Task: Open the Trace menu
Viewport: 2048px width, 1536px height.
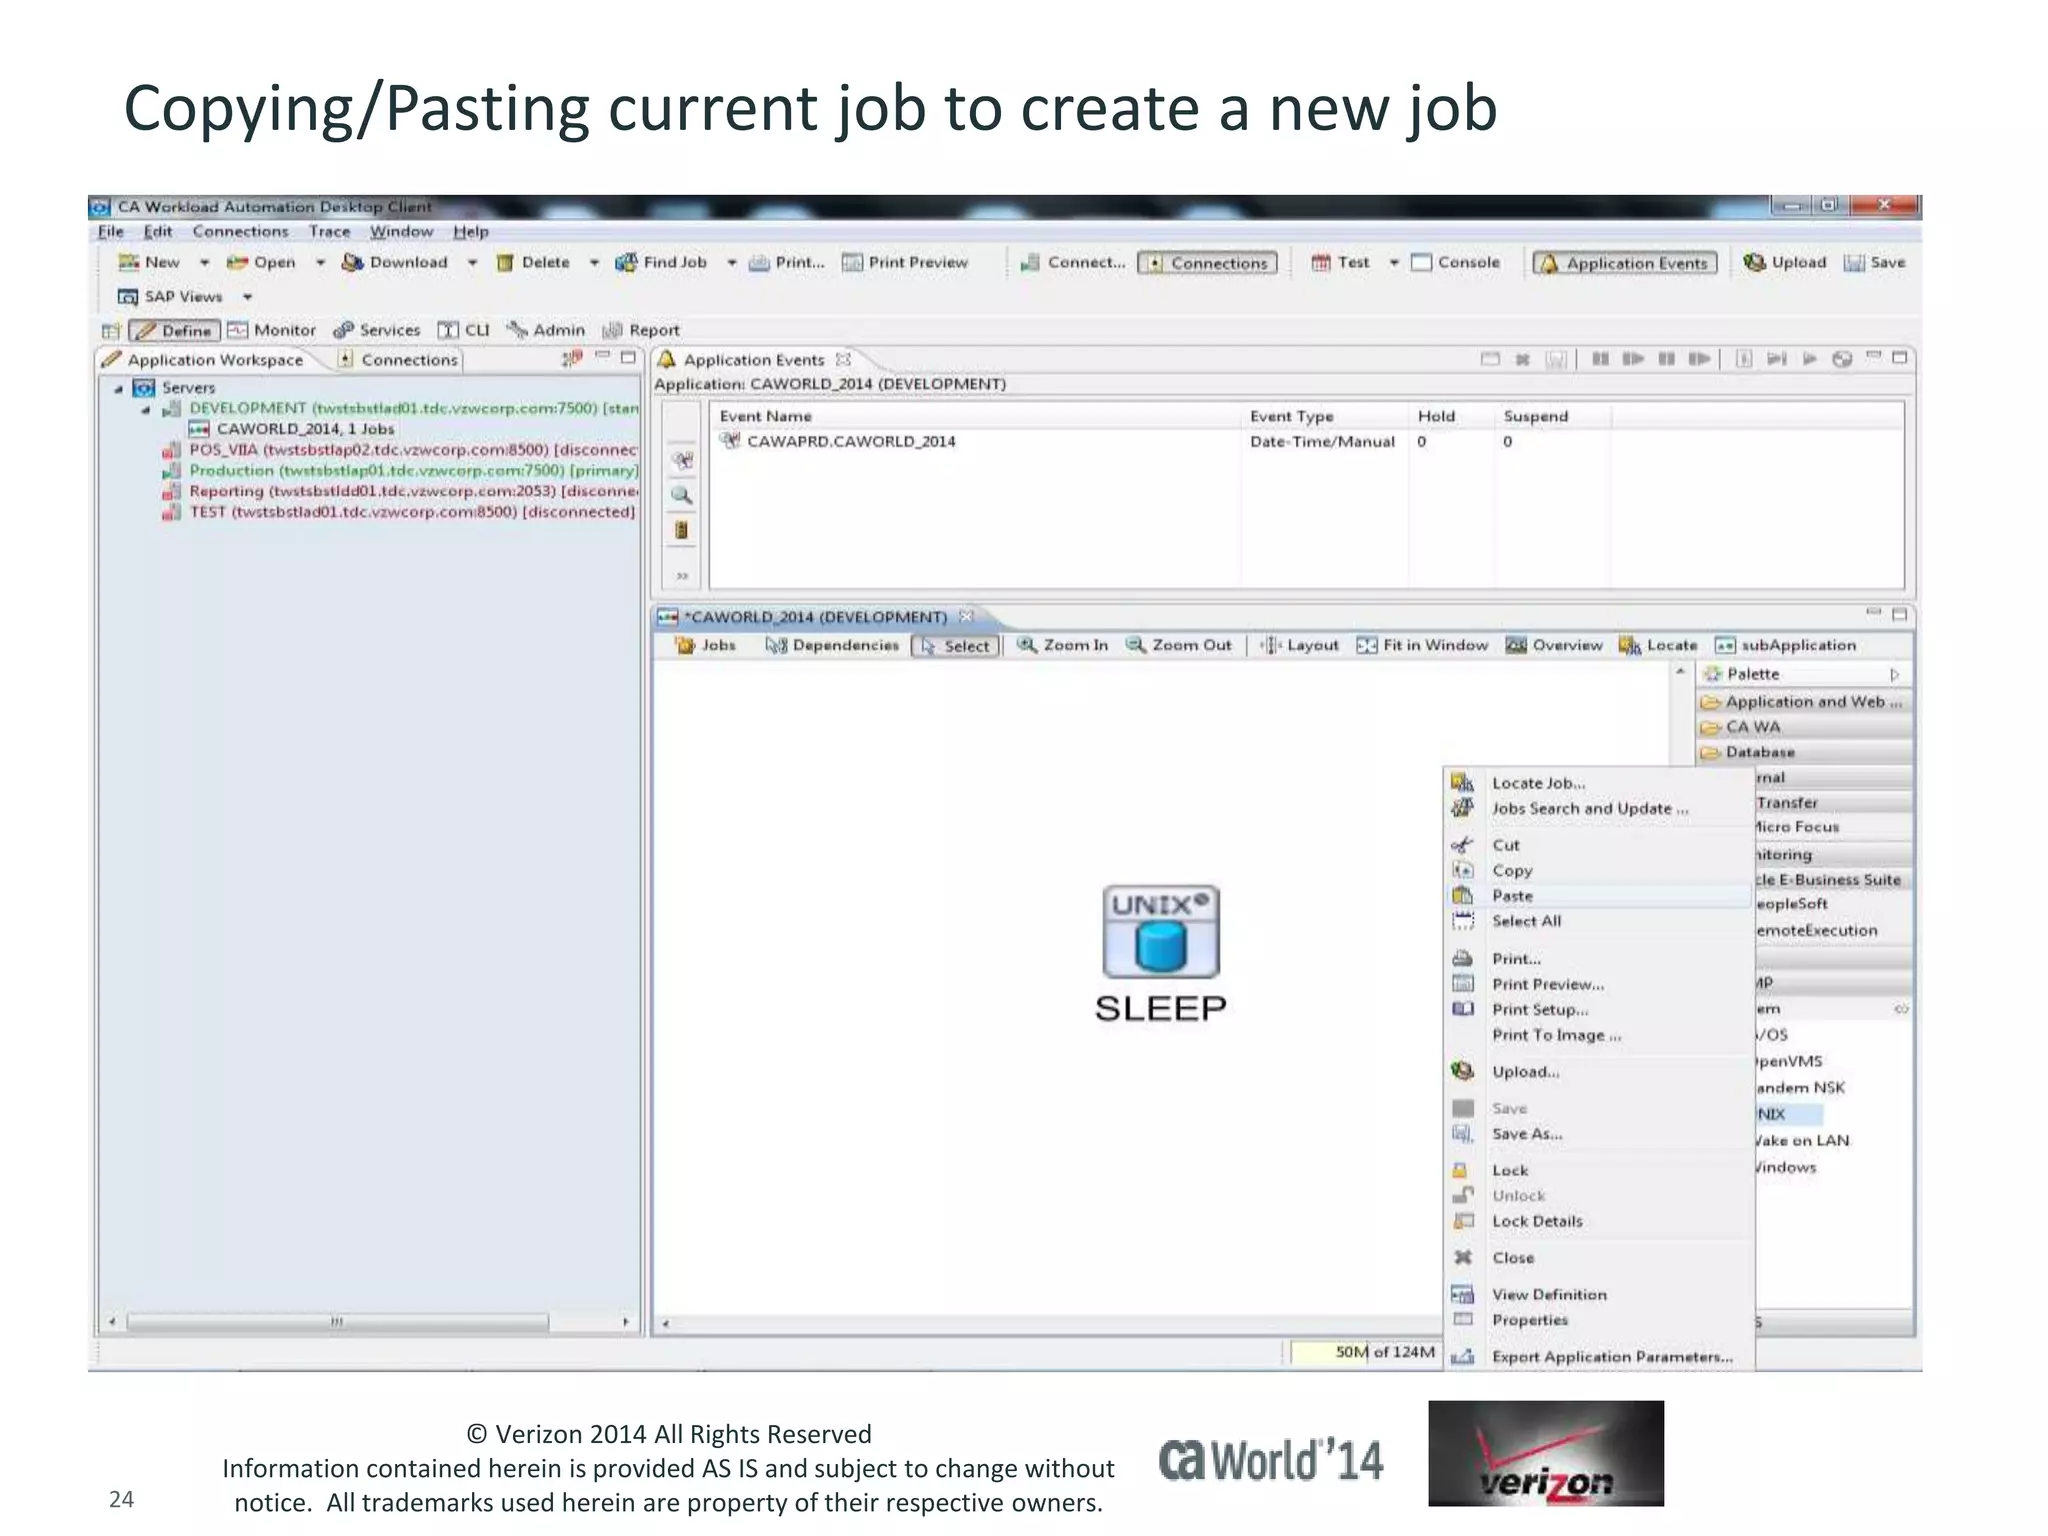Action: click(x=329, y=232)
